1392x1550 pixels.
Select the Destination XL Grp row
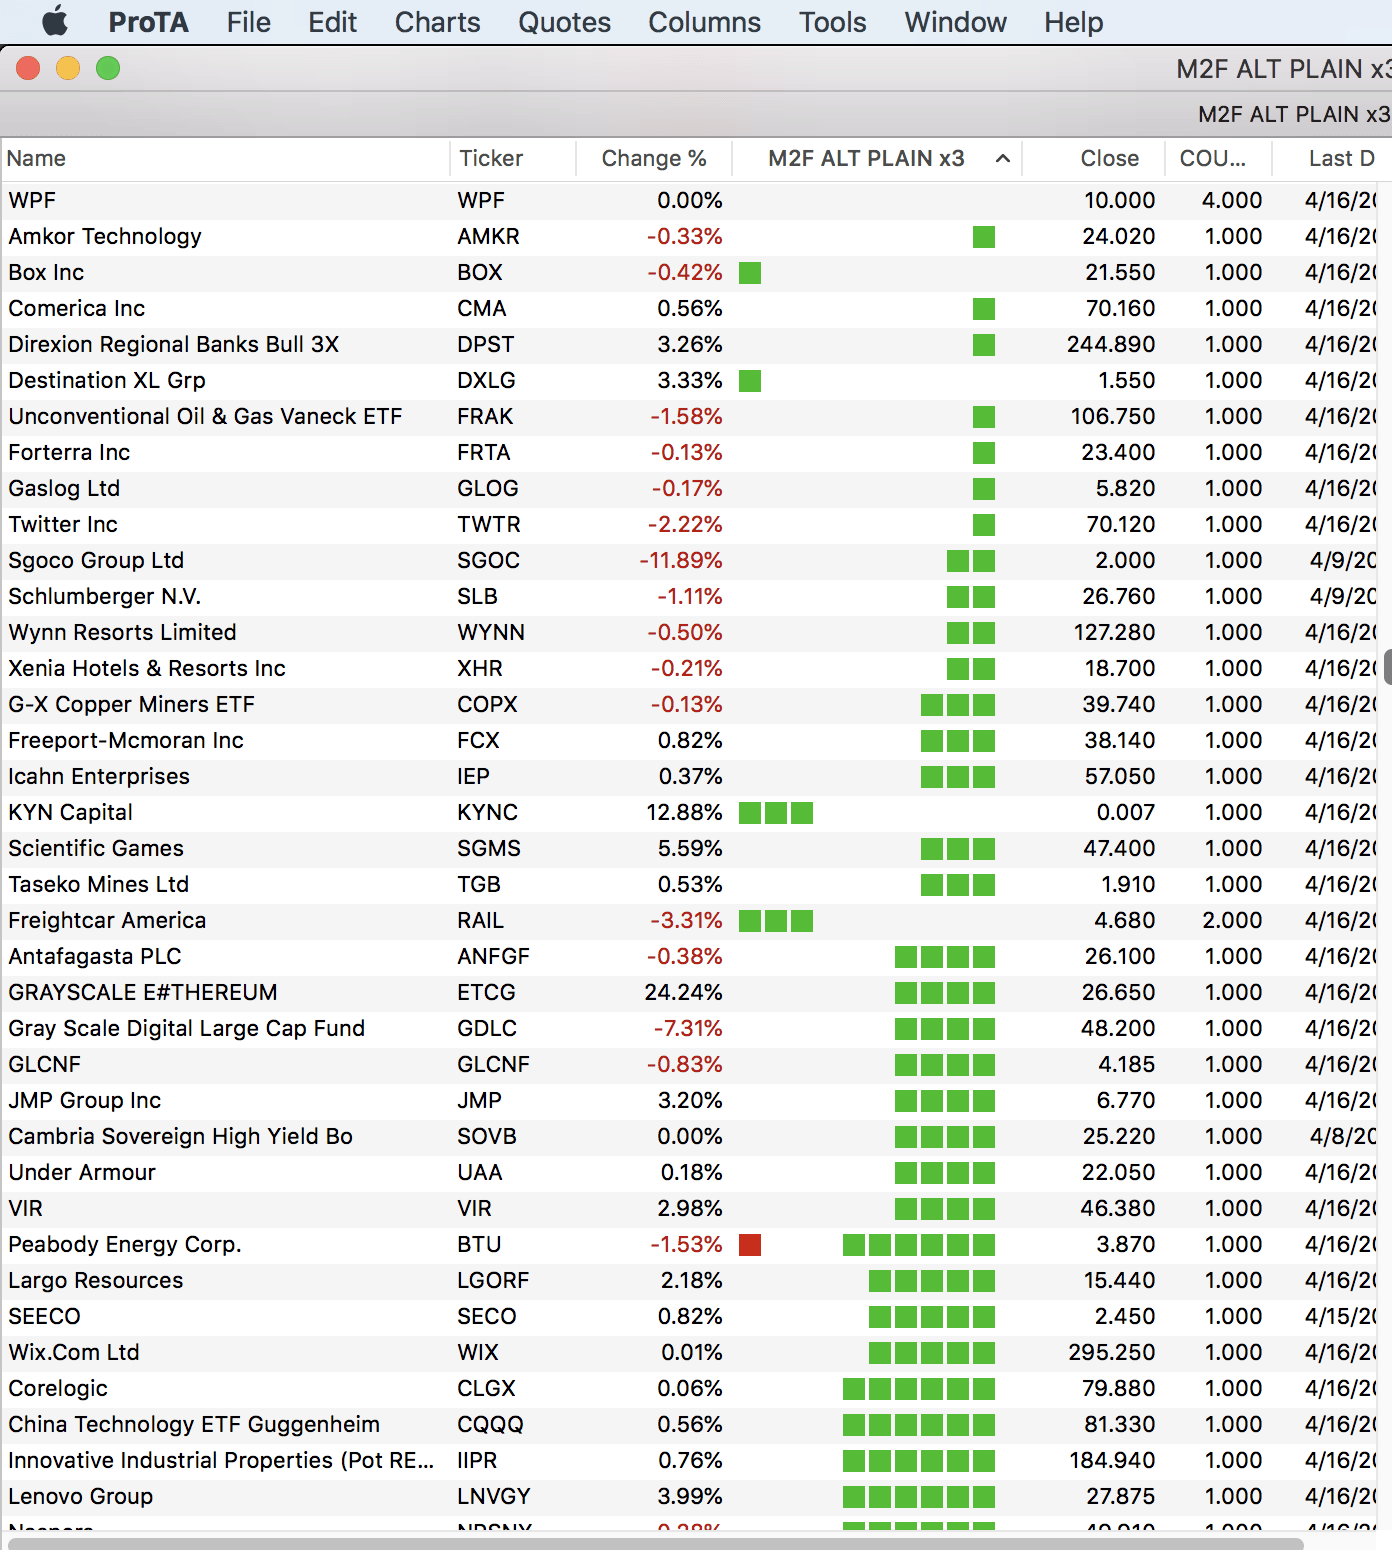click(690, 381)
